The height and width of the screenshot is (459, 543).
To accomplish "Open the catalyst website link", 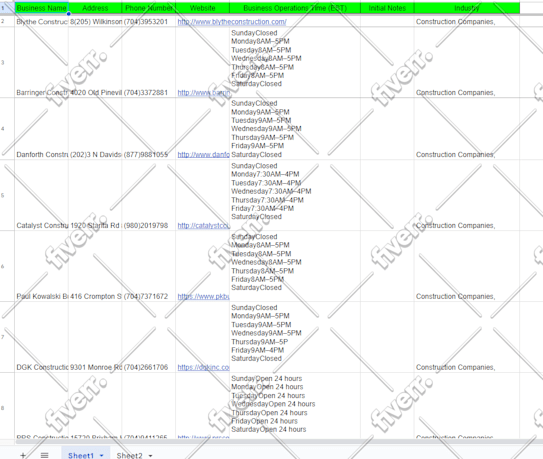I will [x=204, y=226].
